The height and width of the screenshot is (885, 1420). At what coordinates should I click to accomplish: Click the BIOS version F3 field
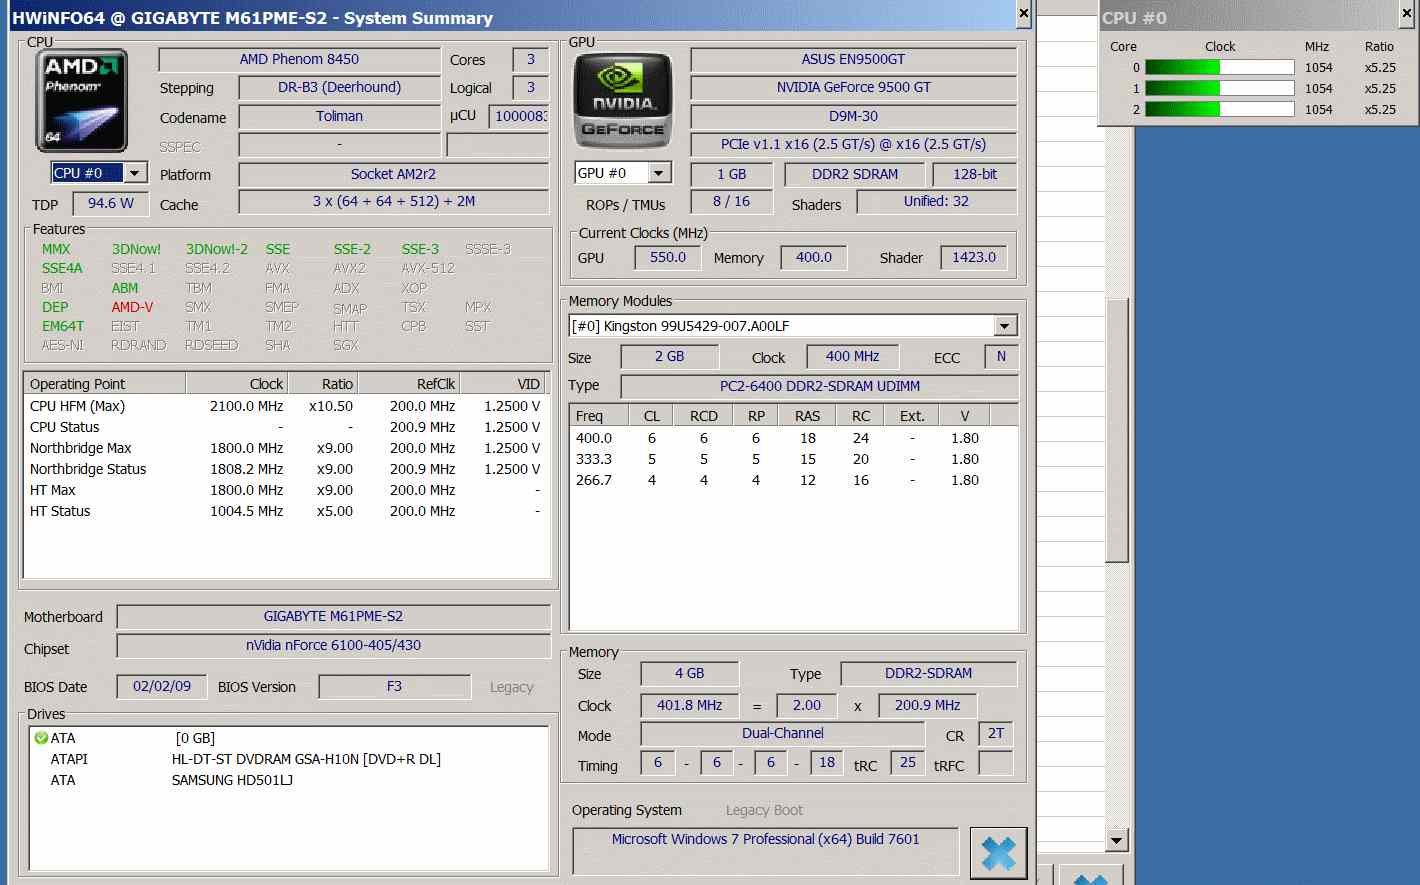coord(394,687)
